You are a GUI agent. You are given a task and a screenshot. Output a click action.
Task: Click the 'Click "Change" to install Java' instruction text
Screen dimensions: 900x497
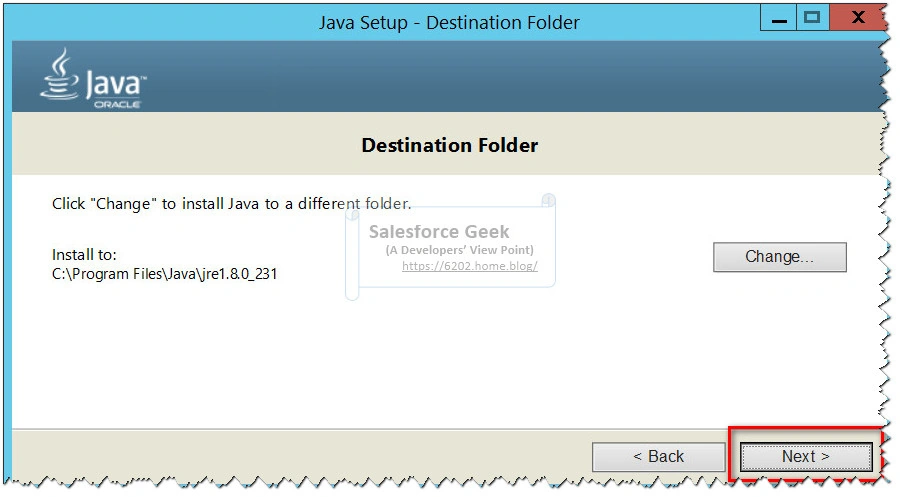231,204
